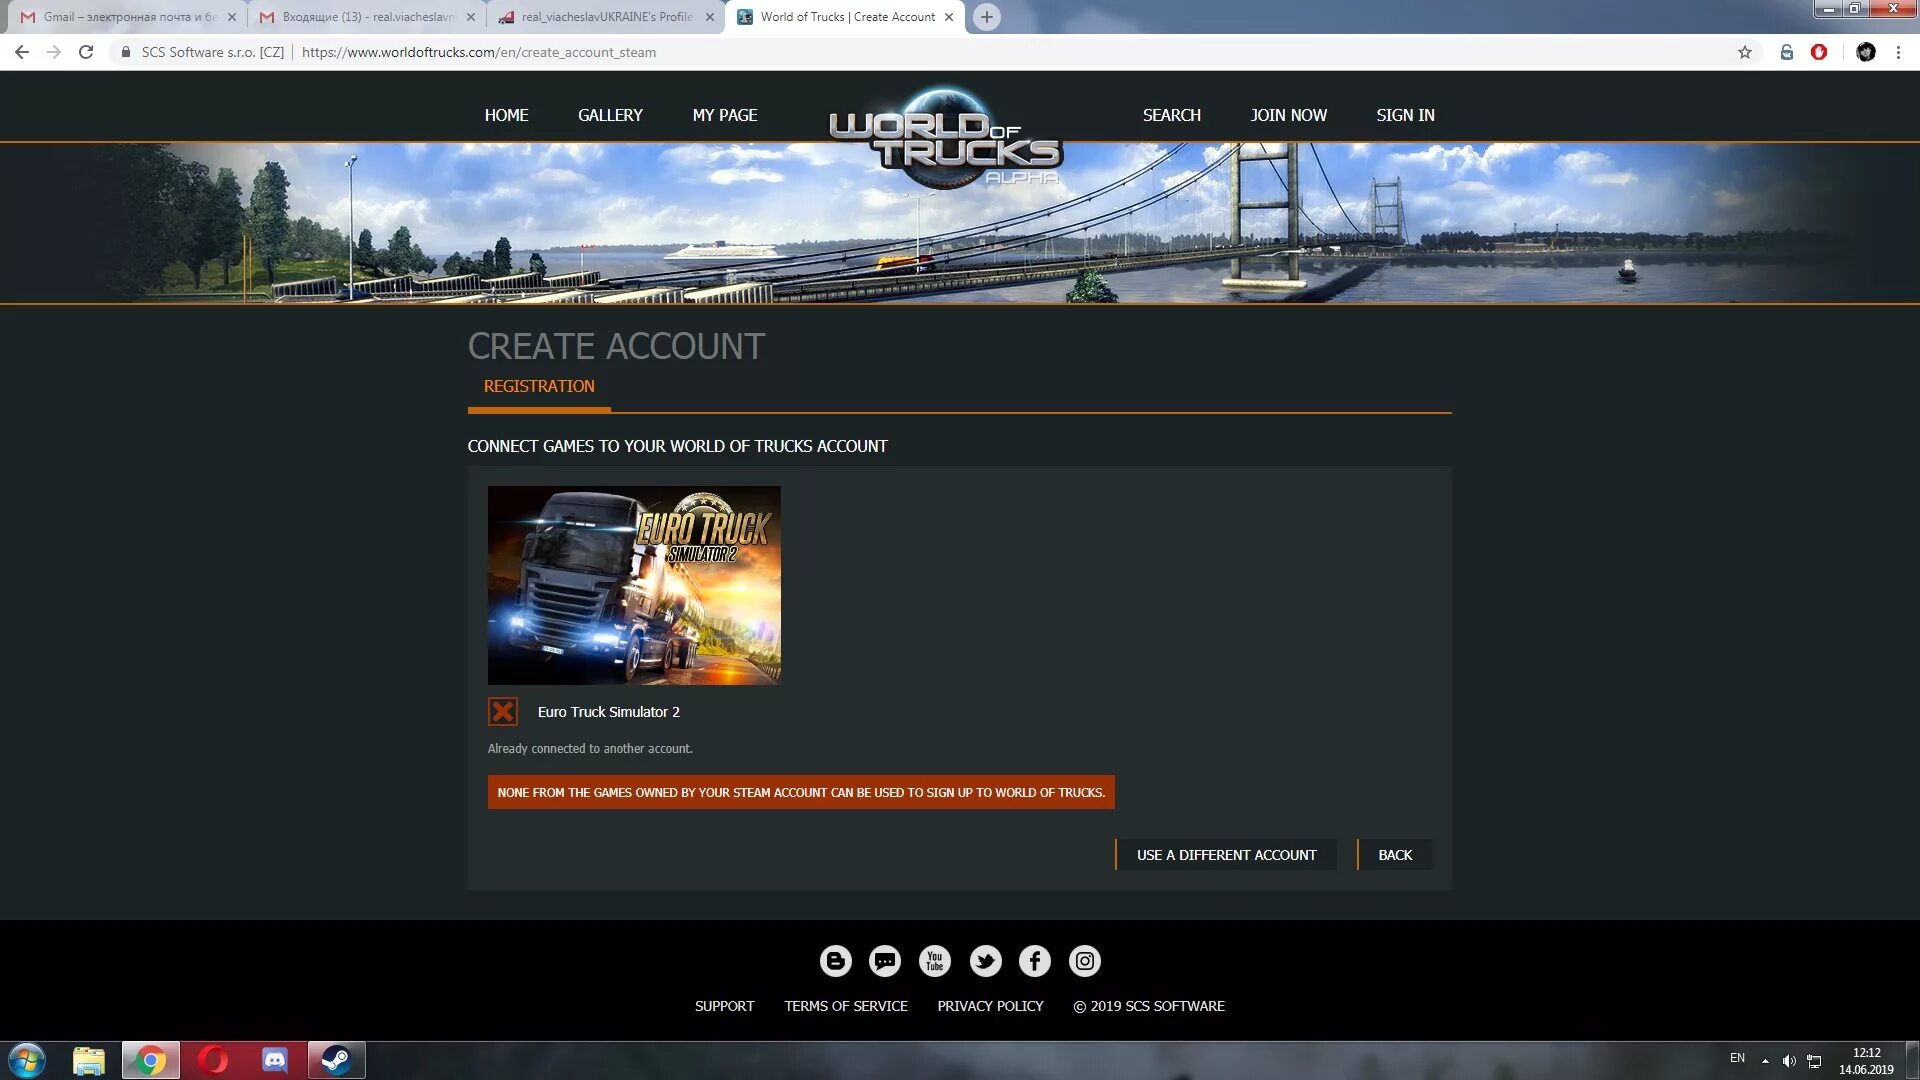The width and height of the screenshot is (1920, 1080).
Task: Open Steam from the taskbar
Action: coord(336,1060)
